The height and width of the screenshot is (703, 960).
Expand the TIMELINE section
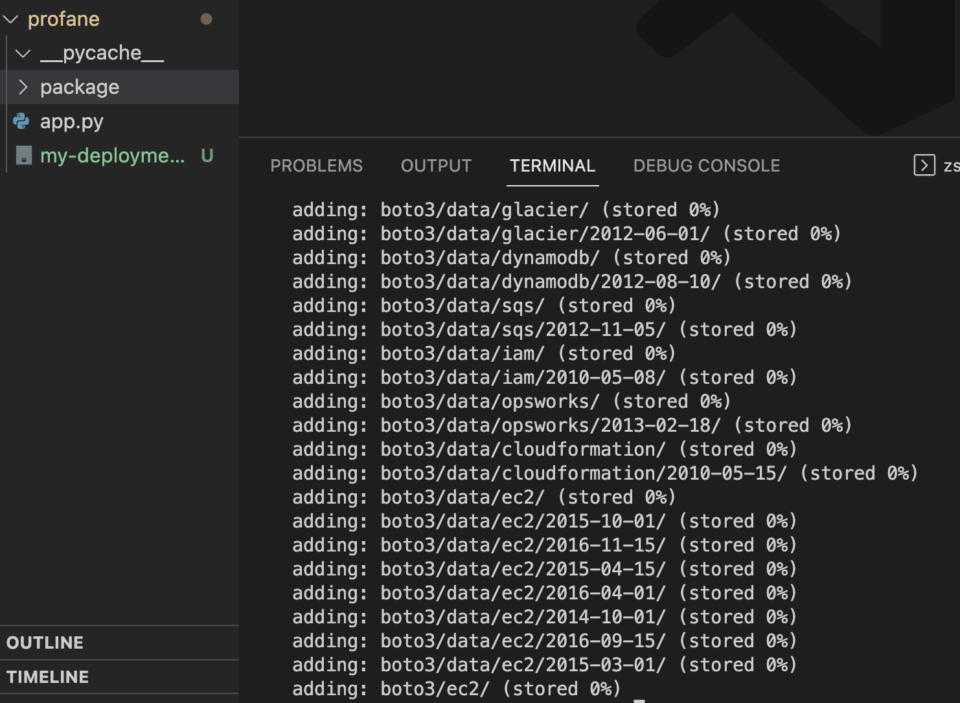(47, 677)
